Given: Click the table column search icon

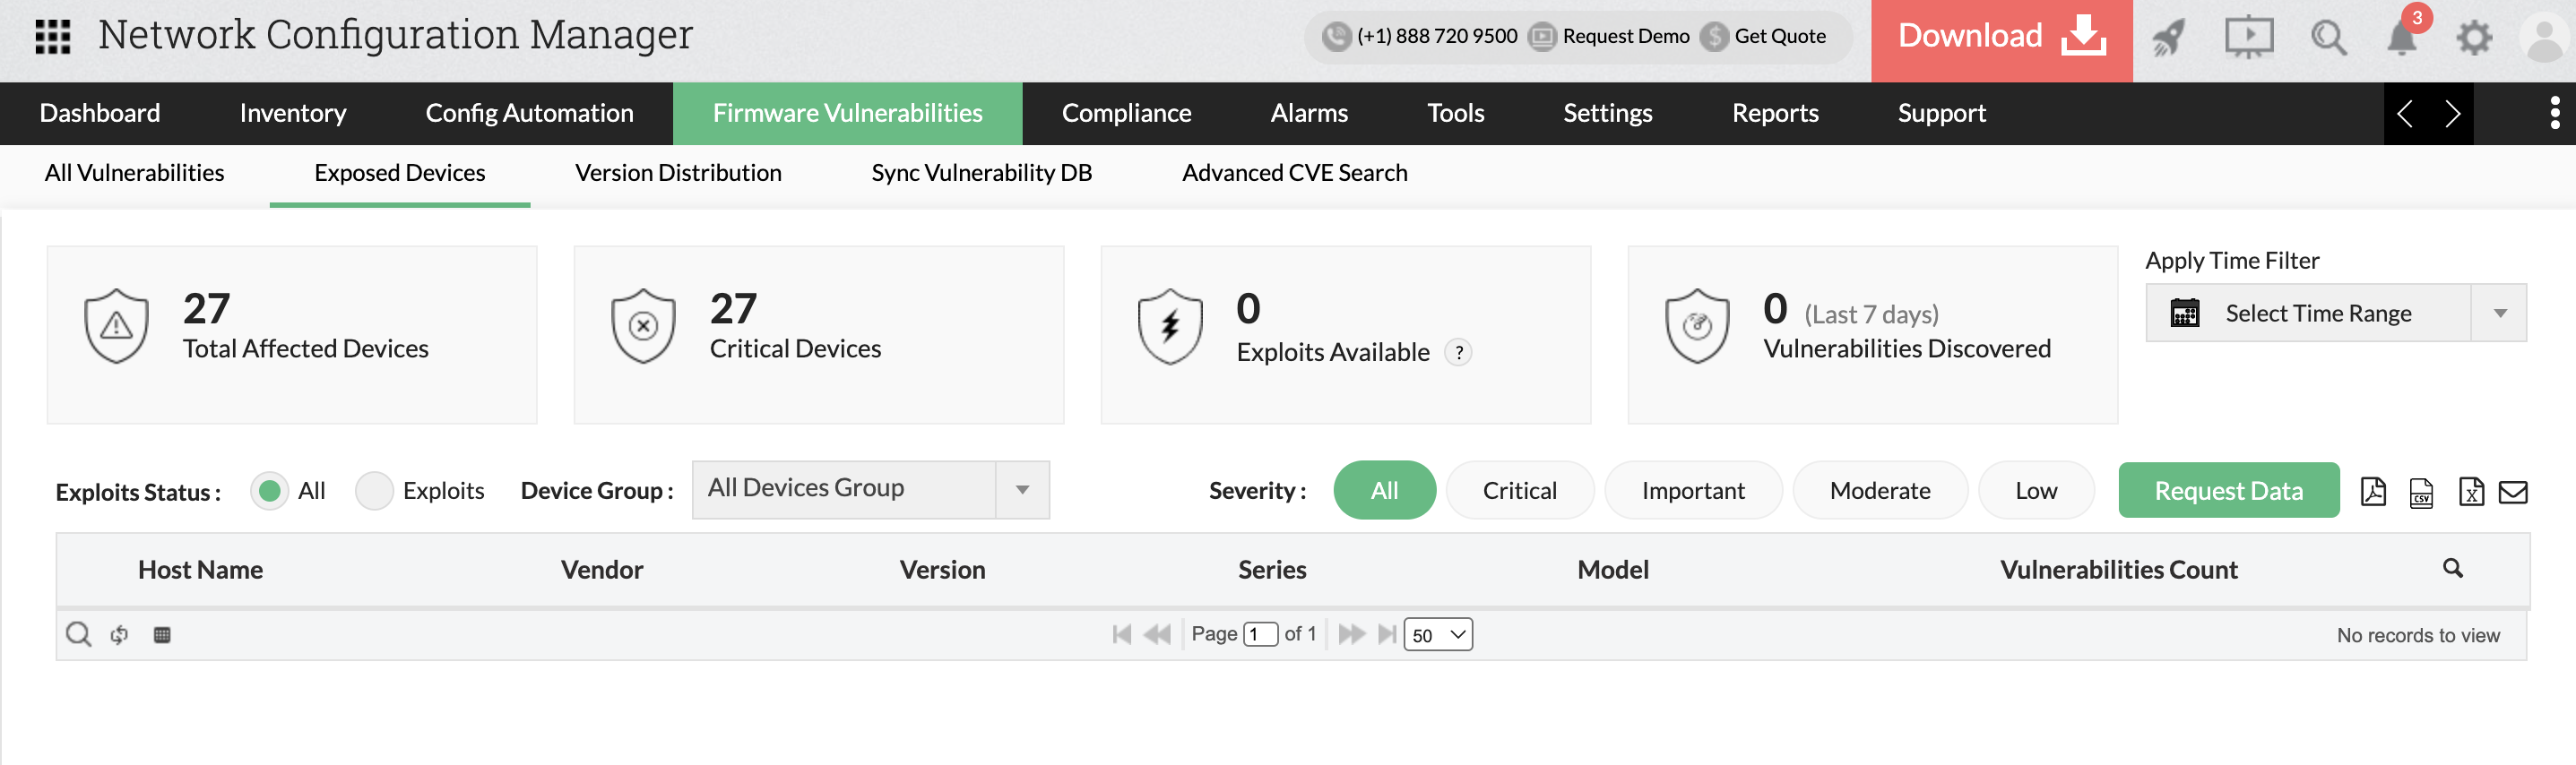Looking at the screenshot, I should click(x=2452, y=568).
